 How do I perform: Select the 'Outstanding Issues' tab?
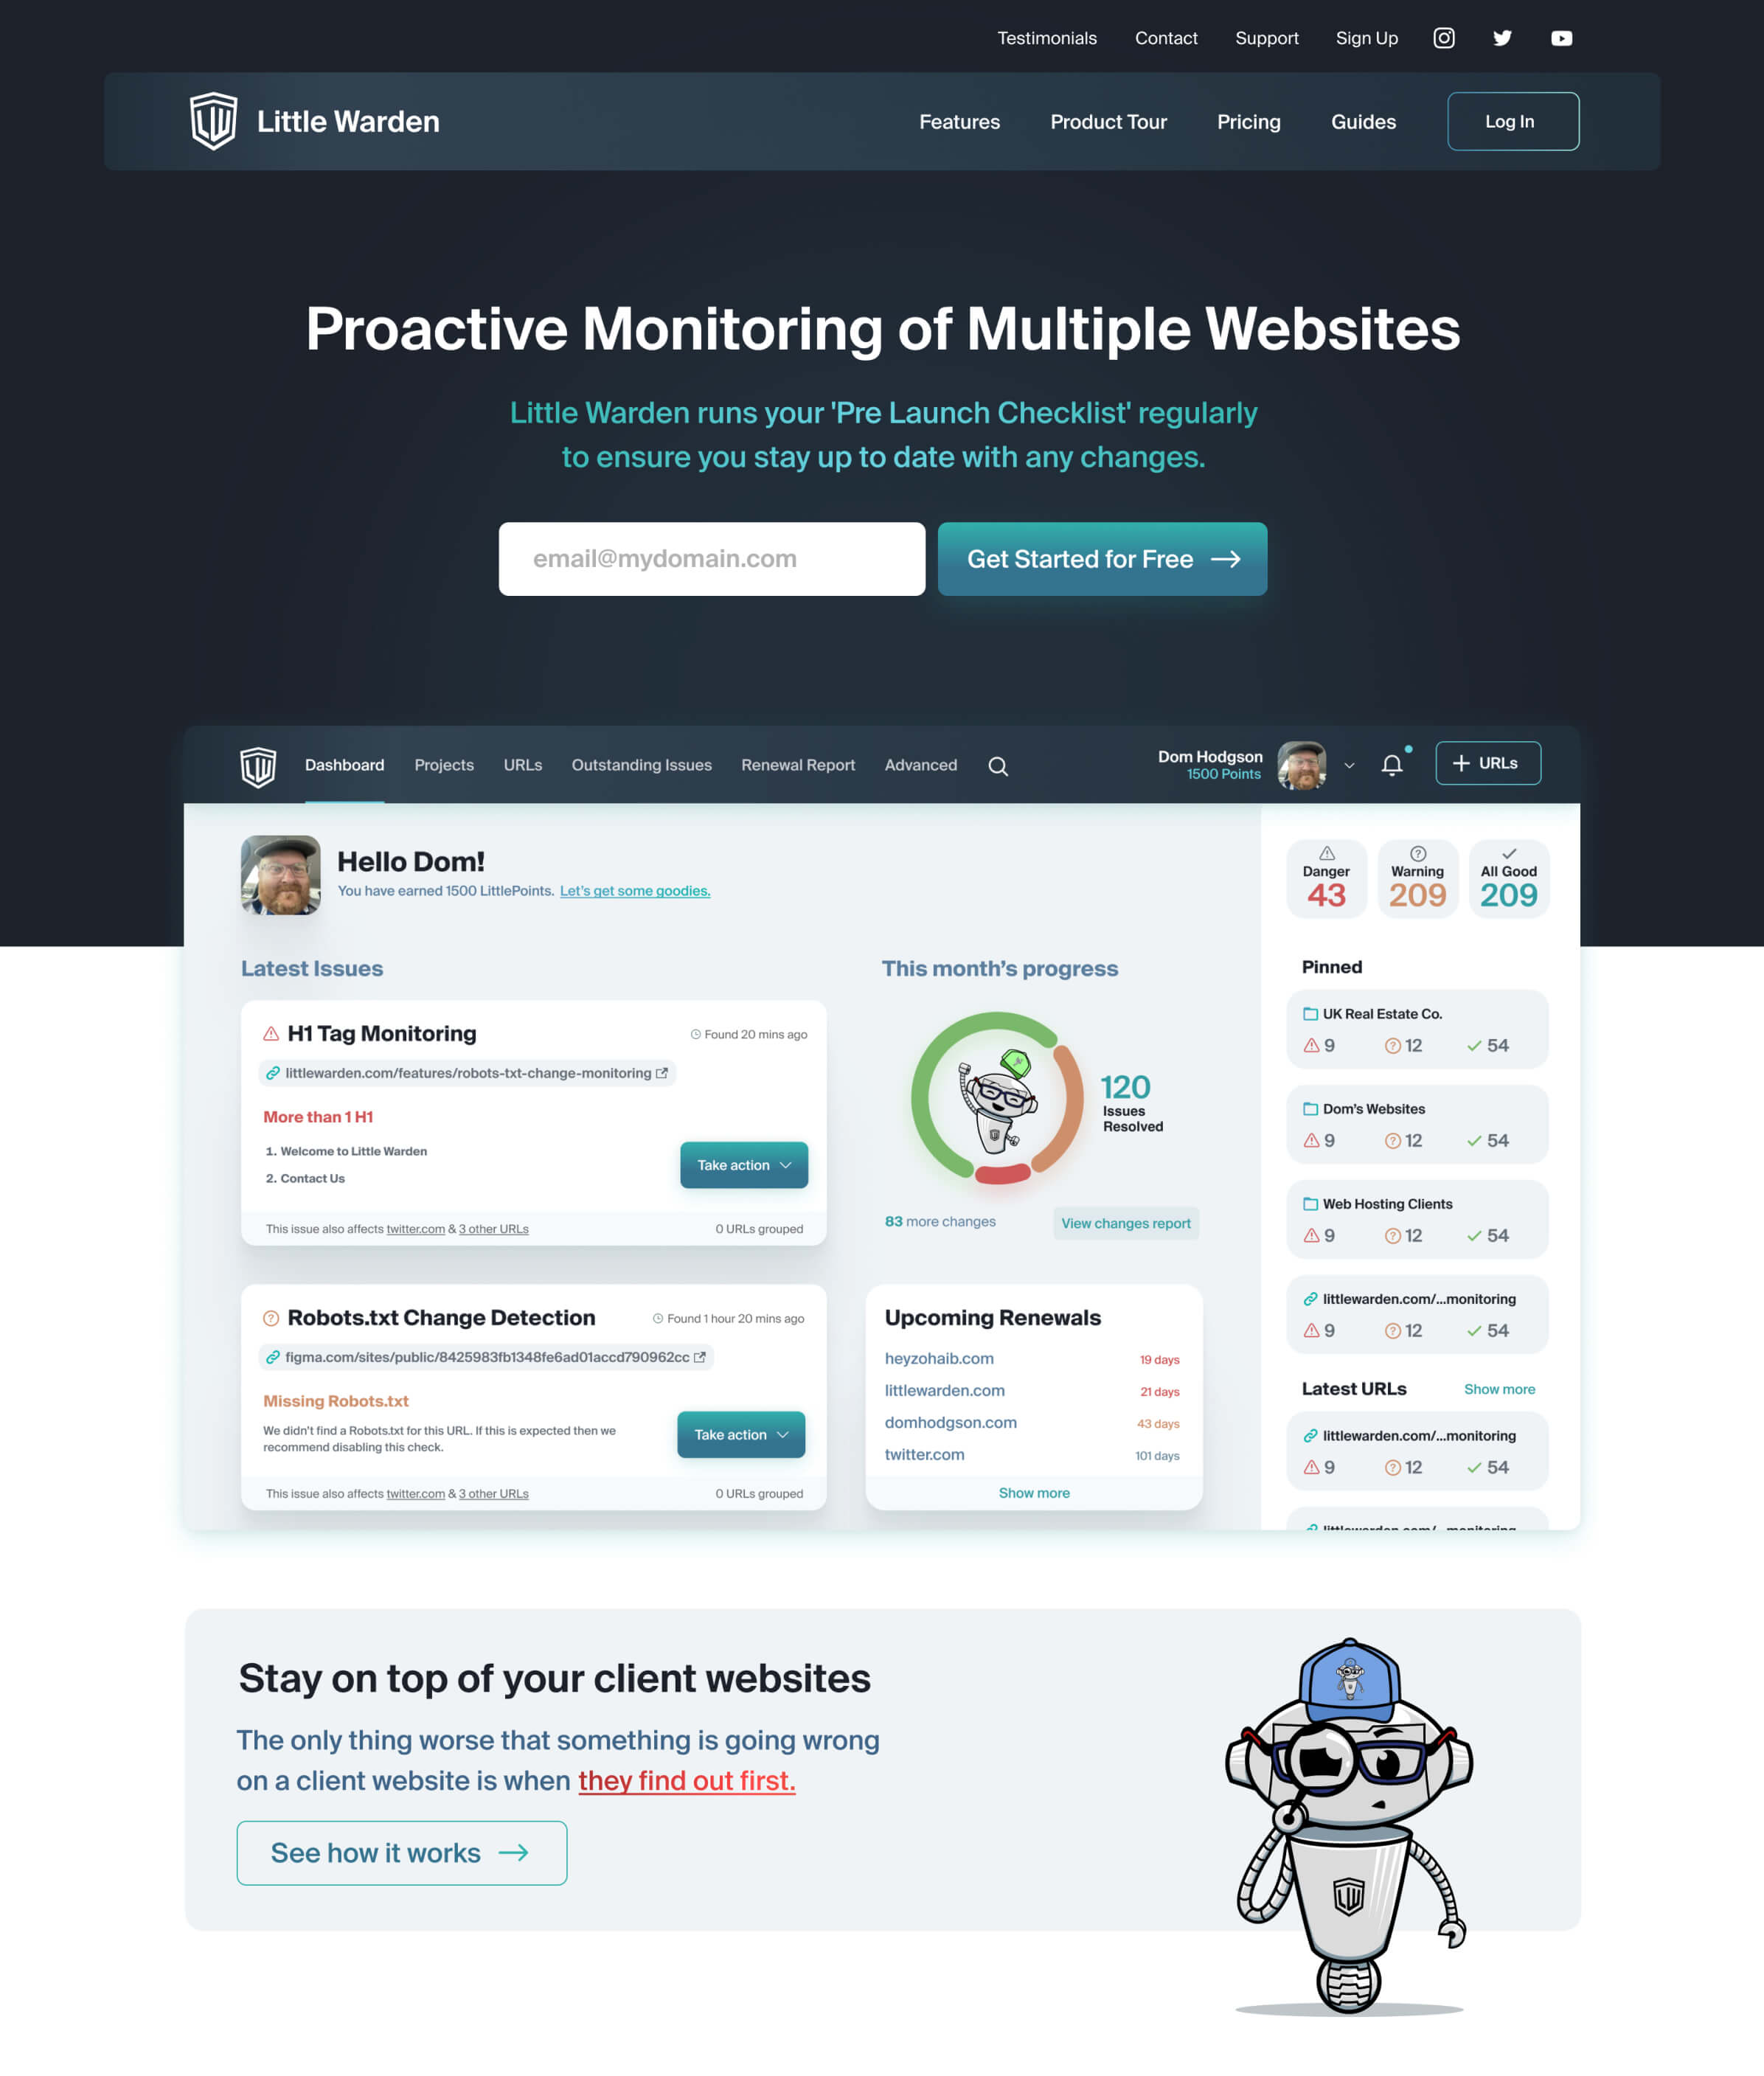click(x=641, y=765)
